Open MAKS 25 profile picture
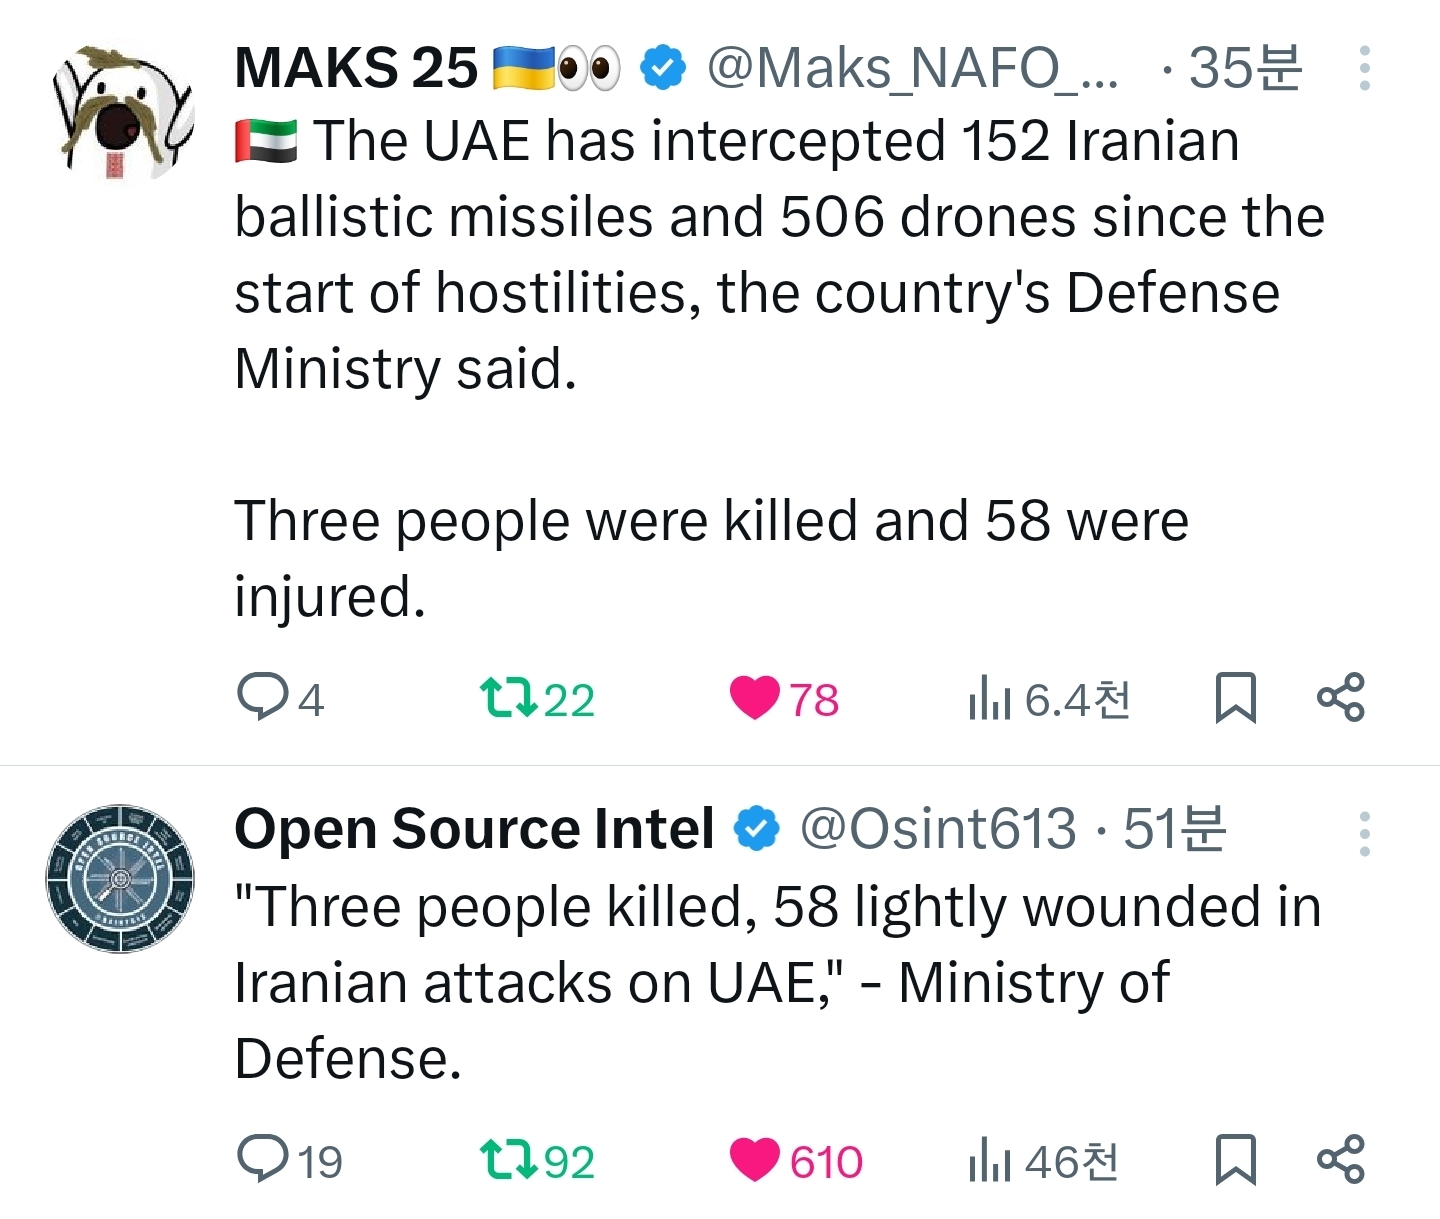 coord(121,113)
